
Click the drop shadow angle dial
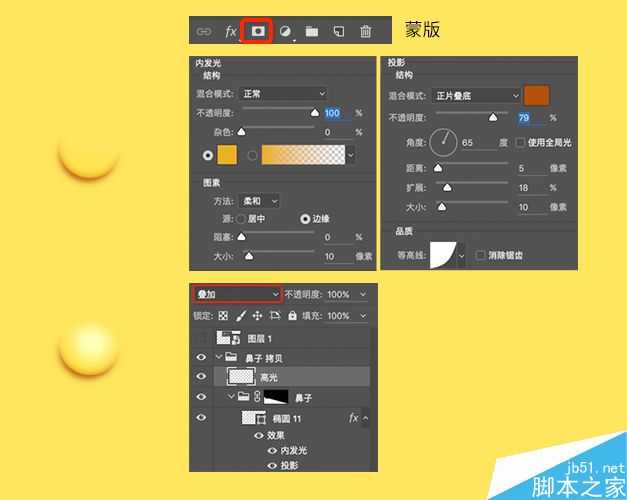(x=444, y=143)
